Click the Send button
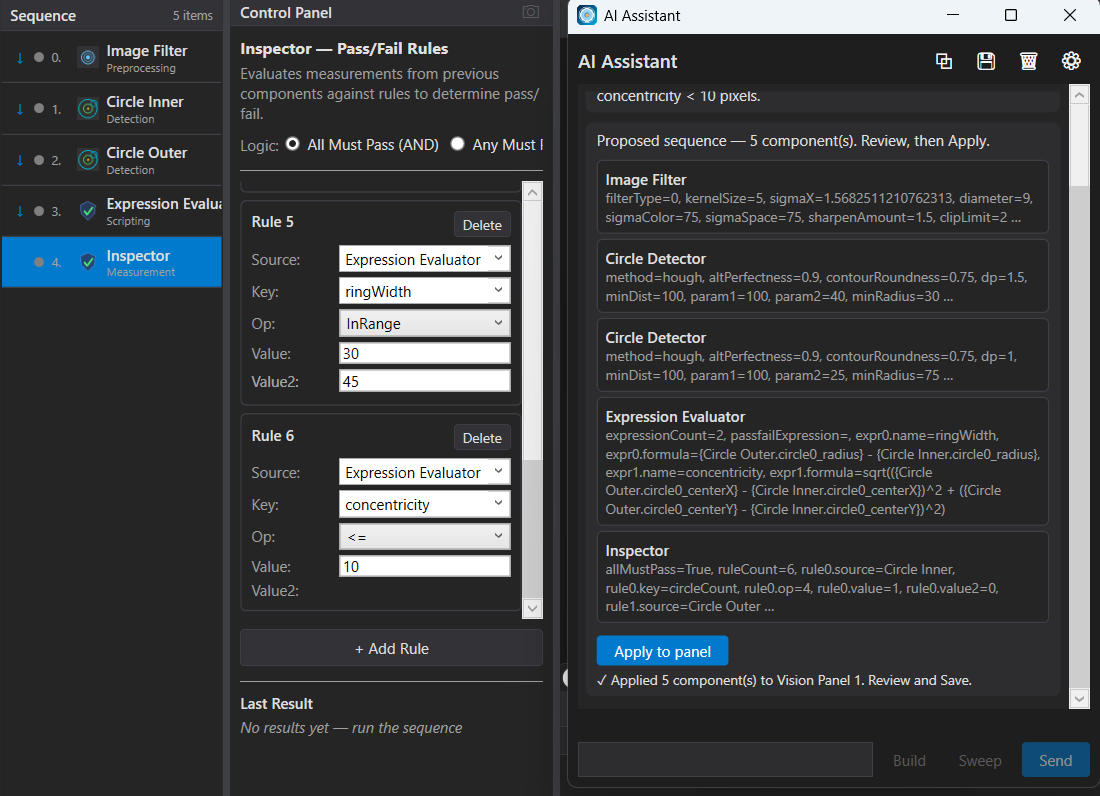1100x796 pixels. 1055,760
